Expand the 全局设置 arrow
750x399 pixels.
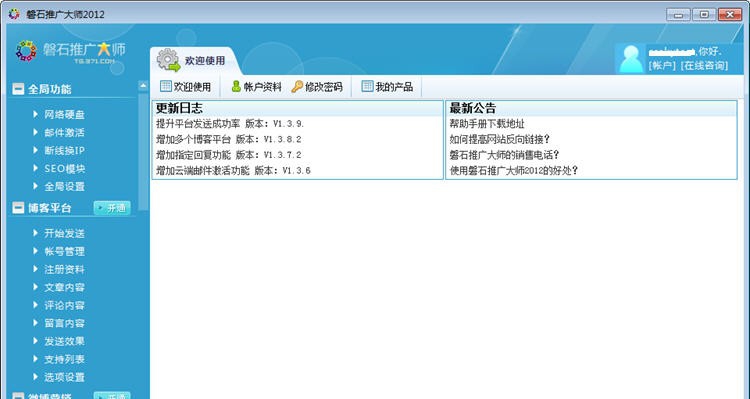click(35, 186)
